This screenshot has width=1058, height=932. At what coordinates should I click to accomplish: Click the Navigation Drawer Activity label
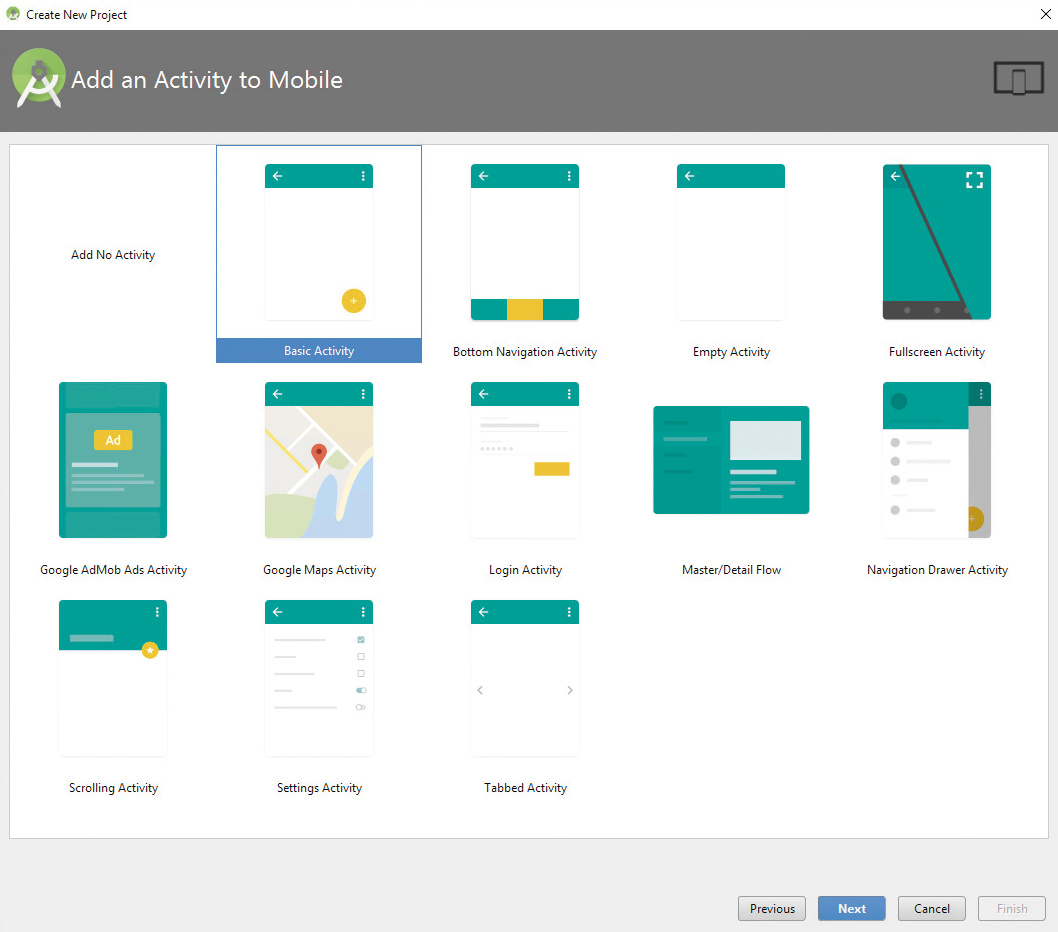tap(937, 570)
